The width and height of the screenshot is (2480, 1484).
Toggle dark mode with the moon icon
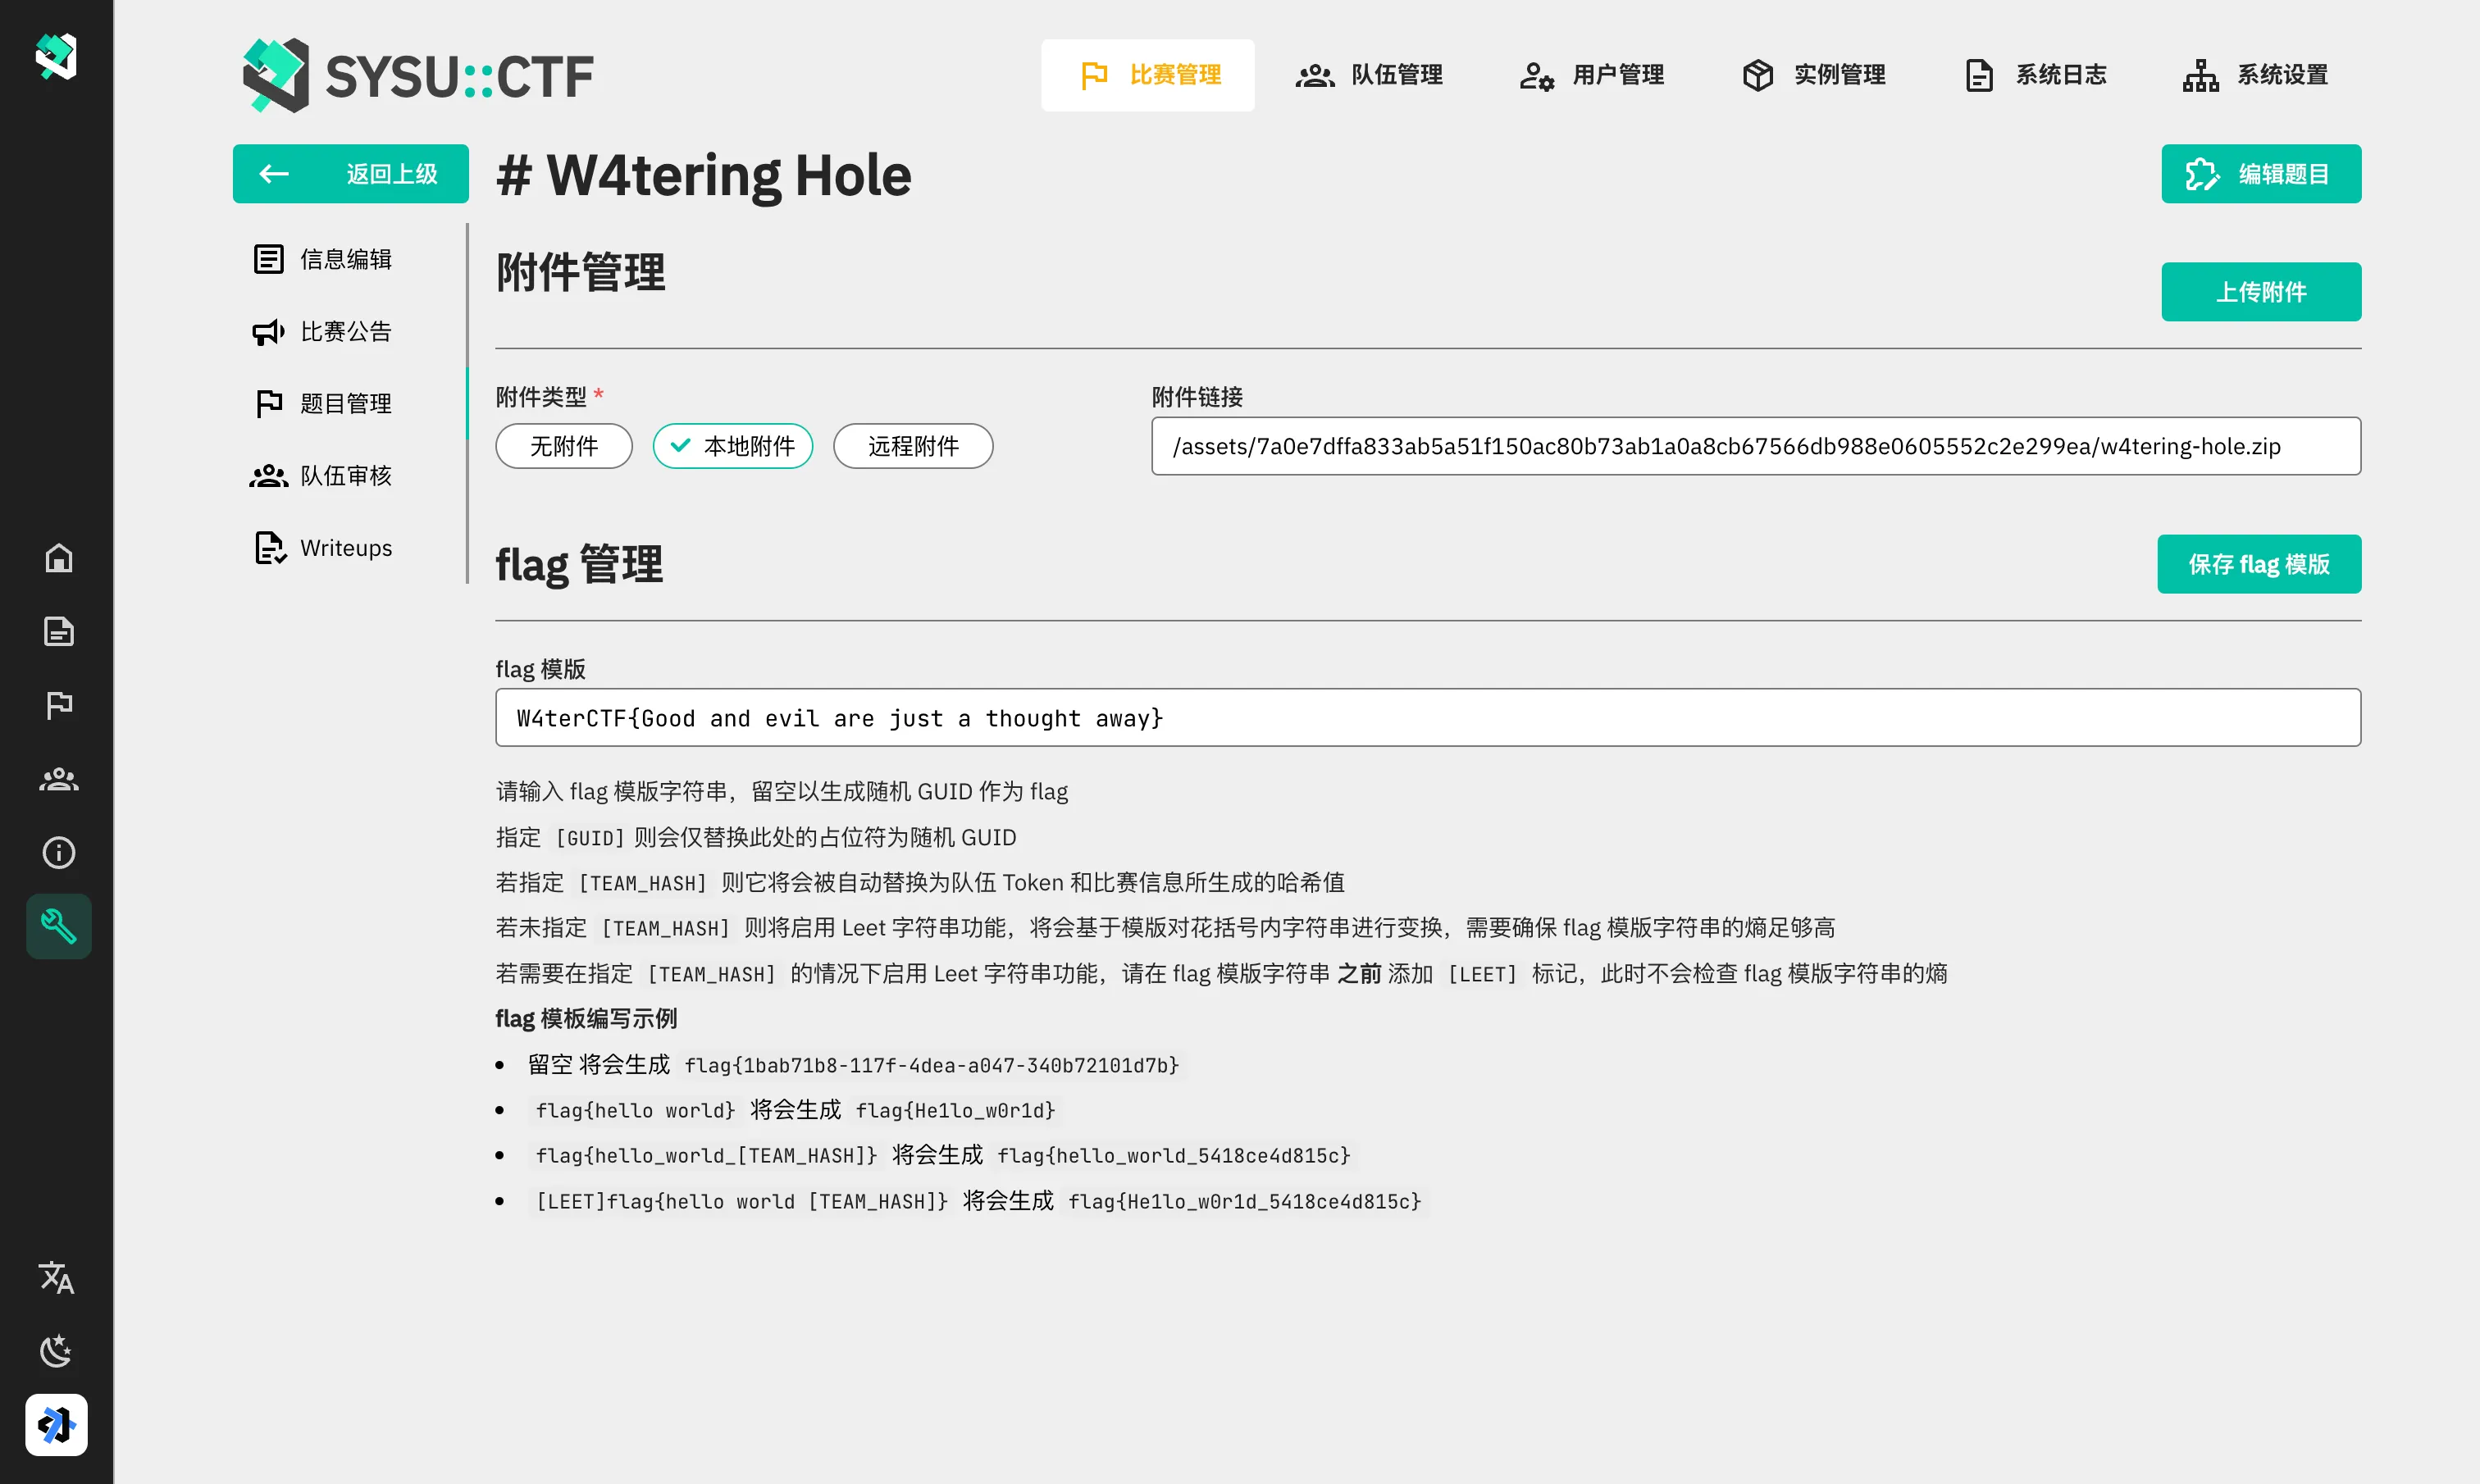57,1350
